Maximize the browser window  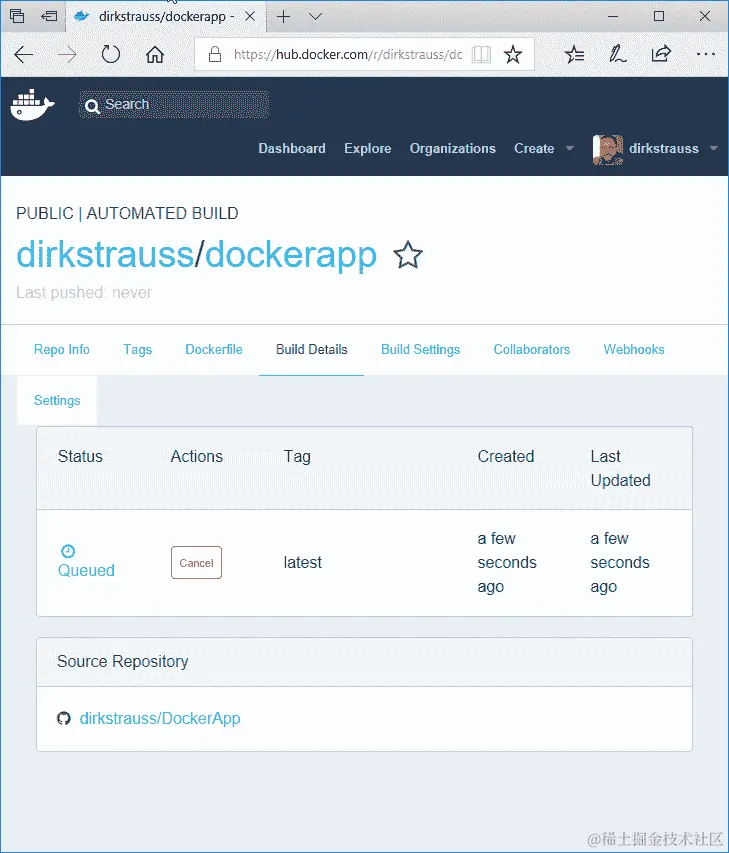[x=659, y=16]
